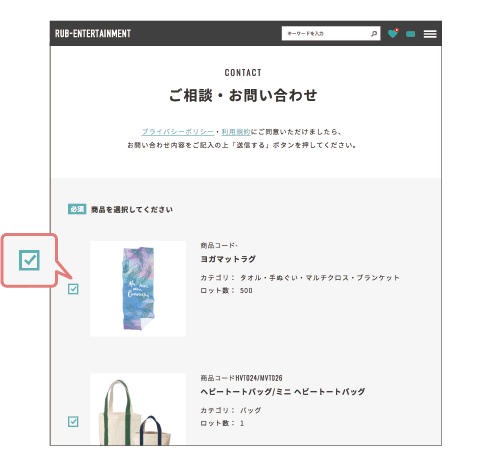The image size is (492, 465).
Task: Go to RUB-ENTERTAINMENT home via logo
Action: pos(93,34)
